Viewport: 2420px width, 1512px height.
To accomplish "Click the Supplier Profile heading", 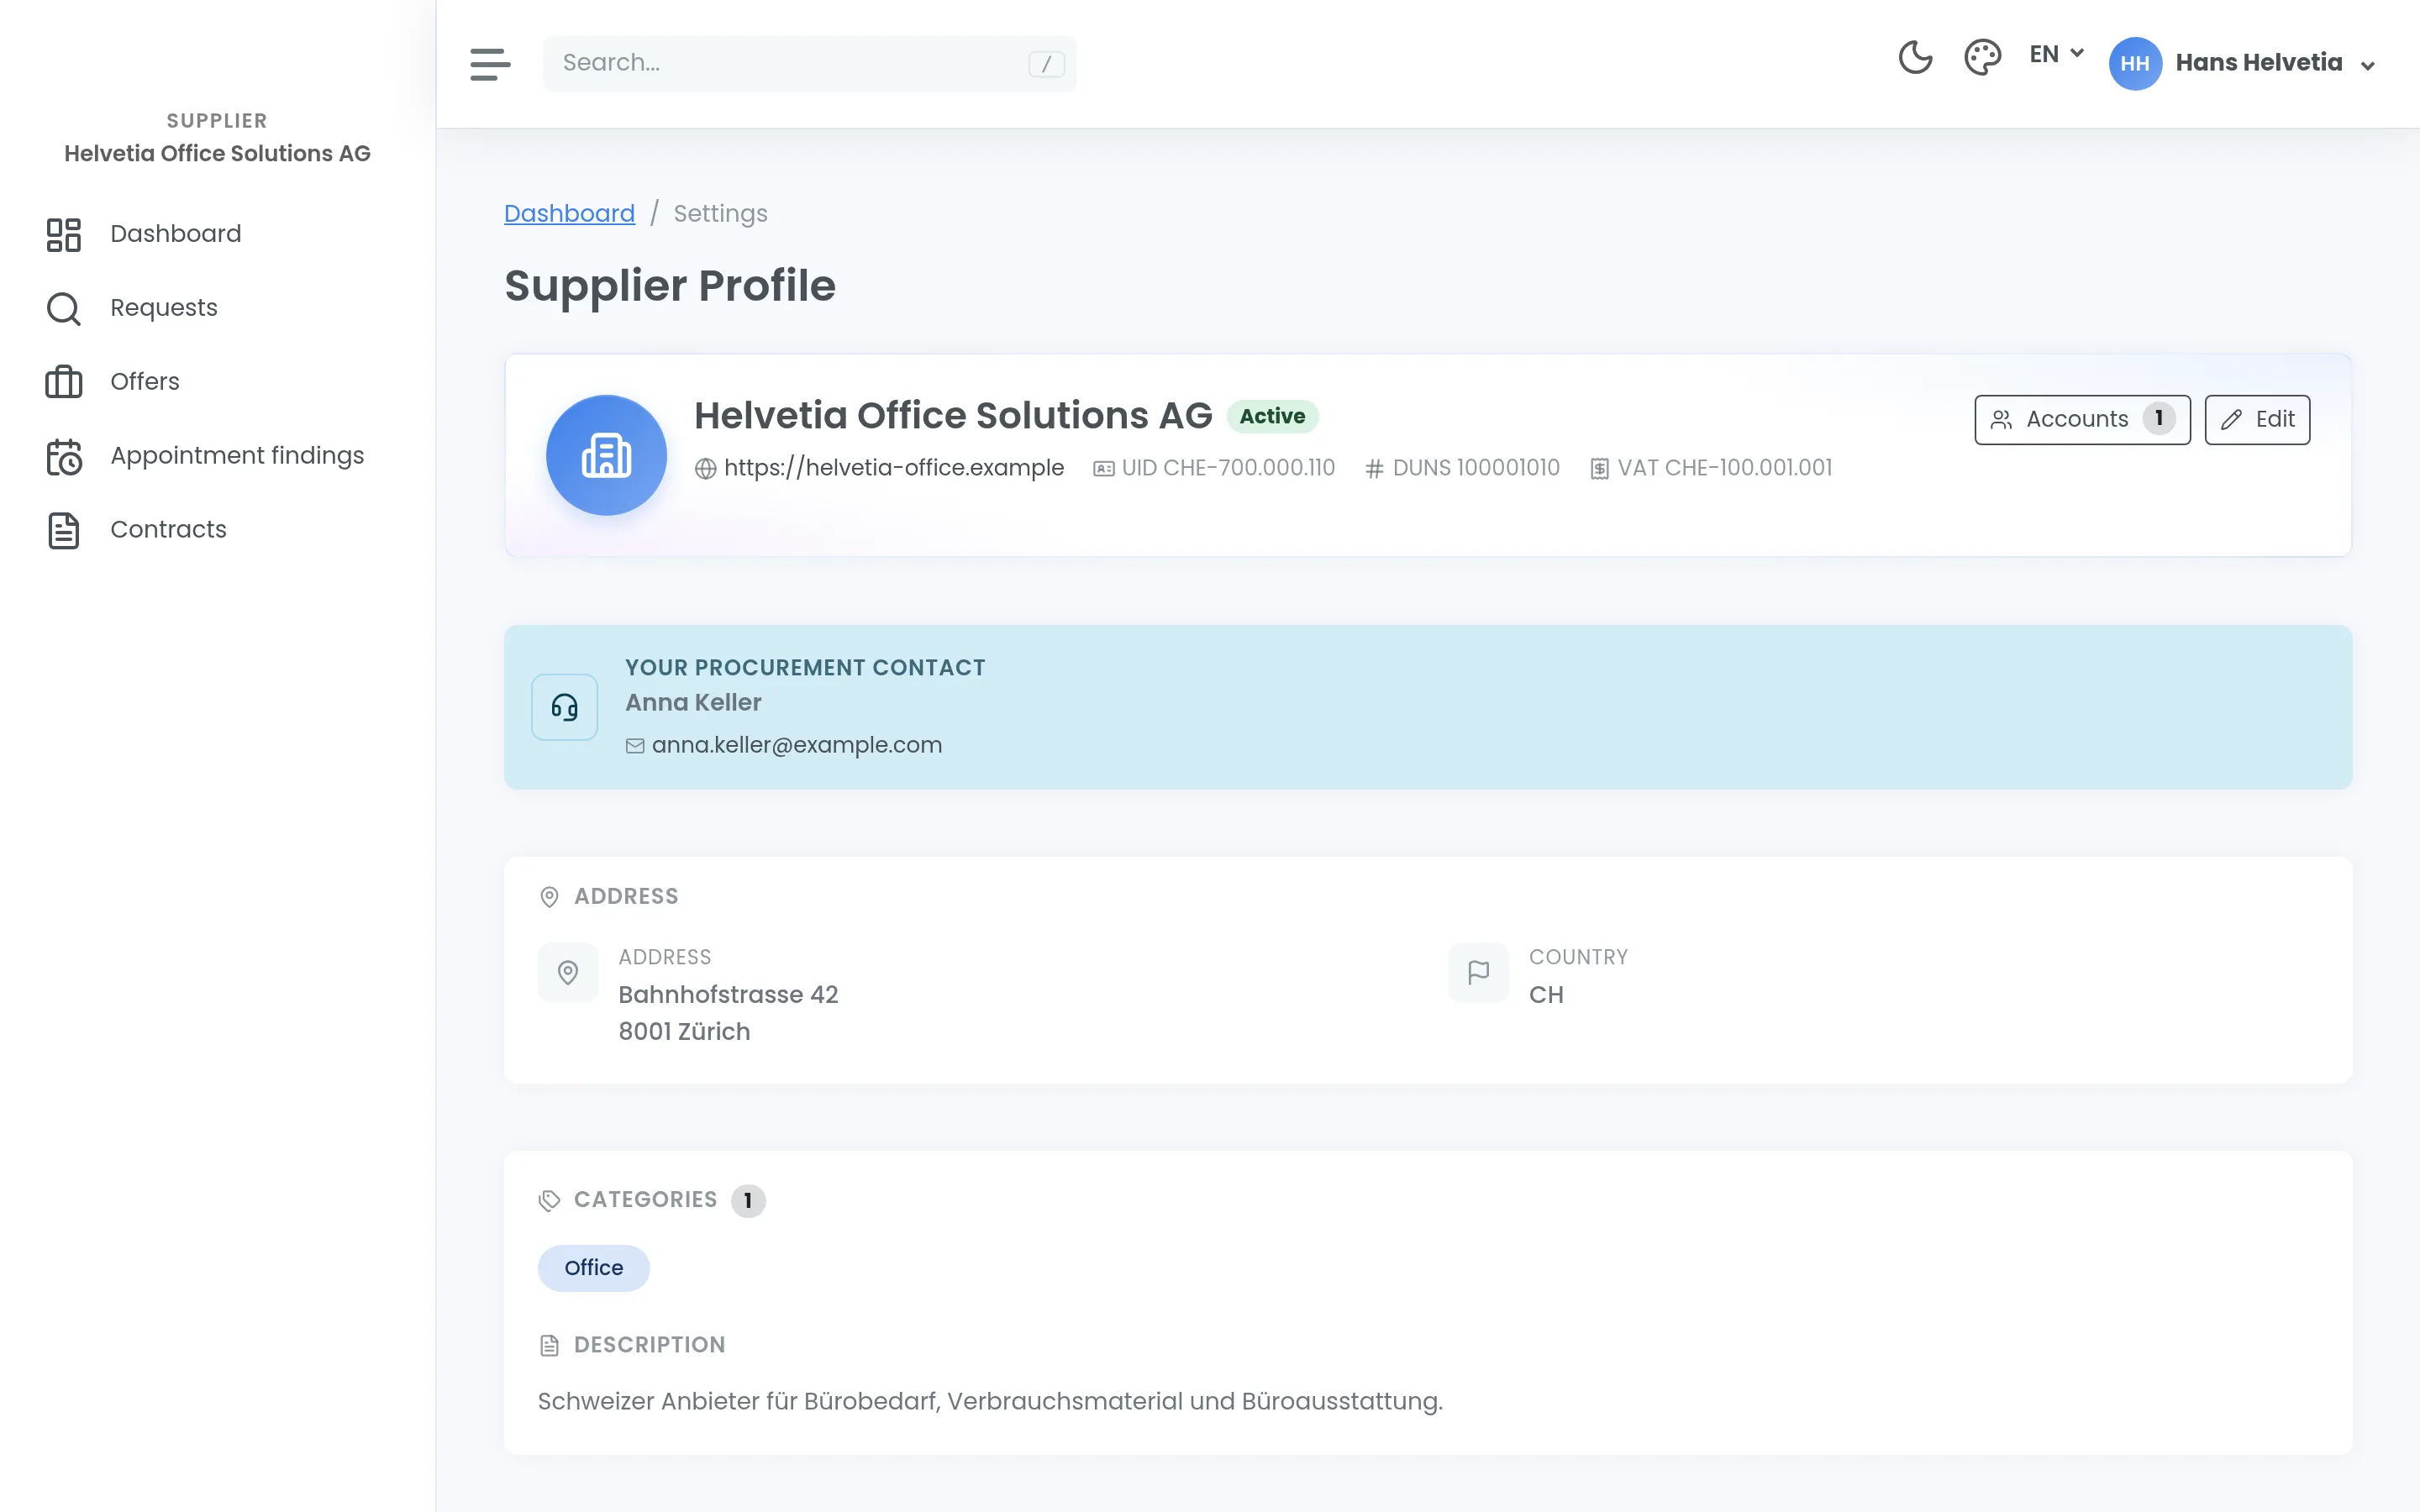I will (x=669, y=286).
